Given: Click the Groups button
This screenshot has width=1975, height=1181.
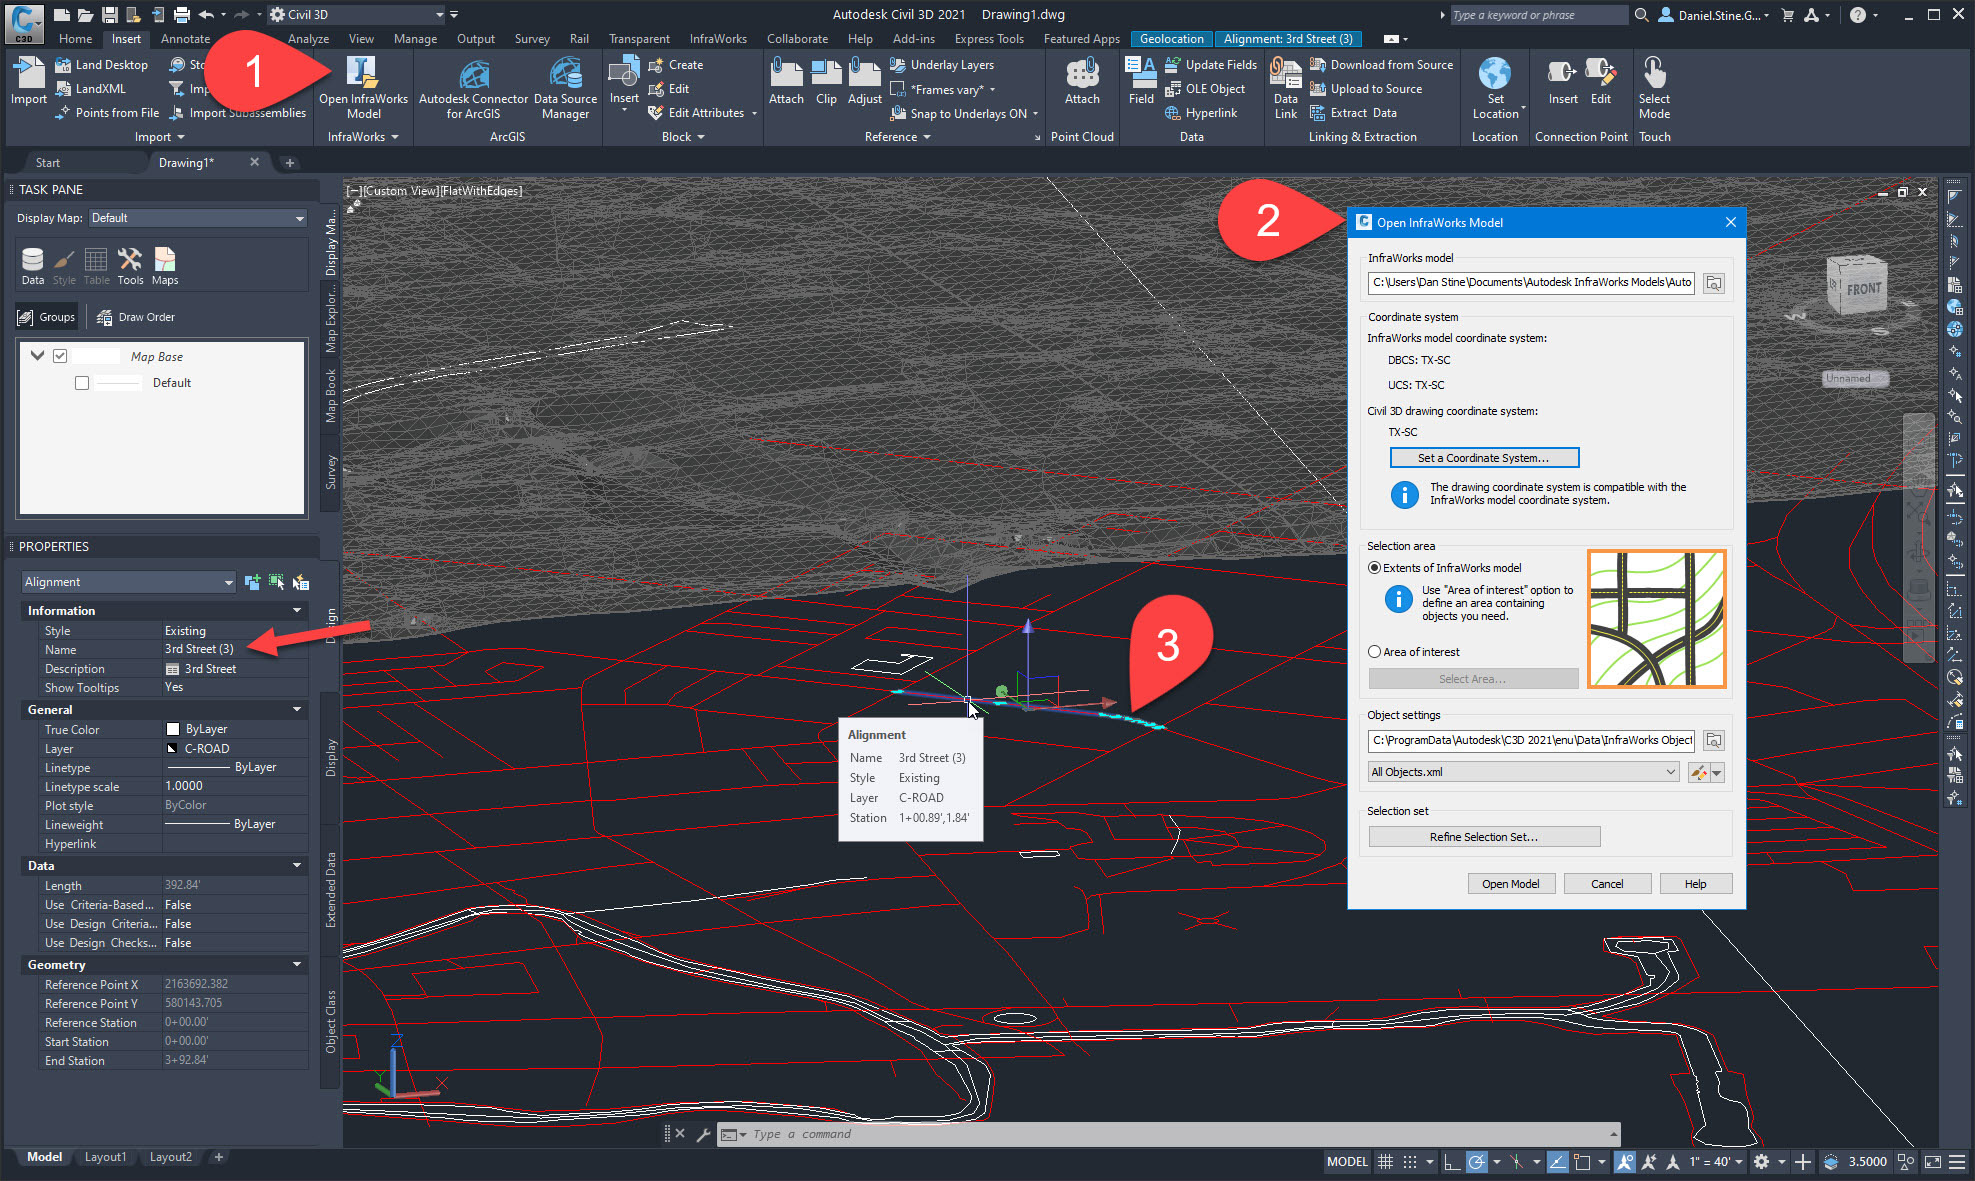Looking at the screenshot, I should pos(47,317).
